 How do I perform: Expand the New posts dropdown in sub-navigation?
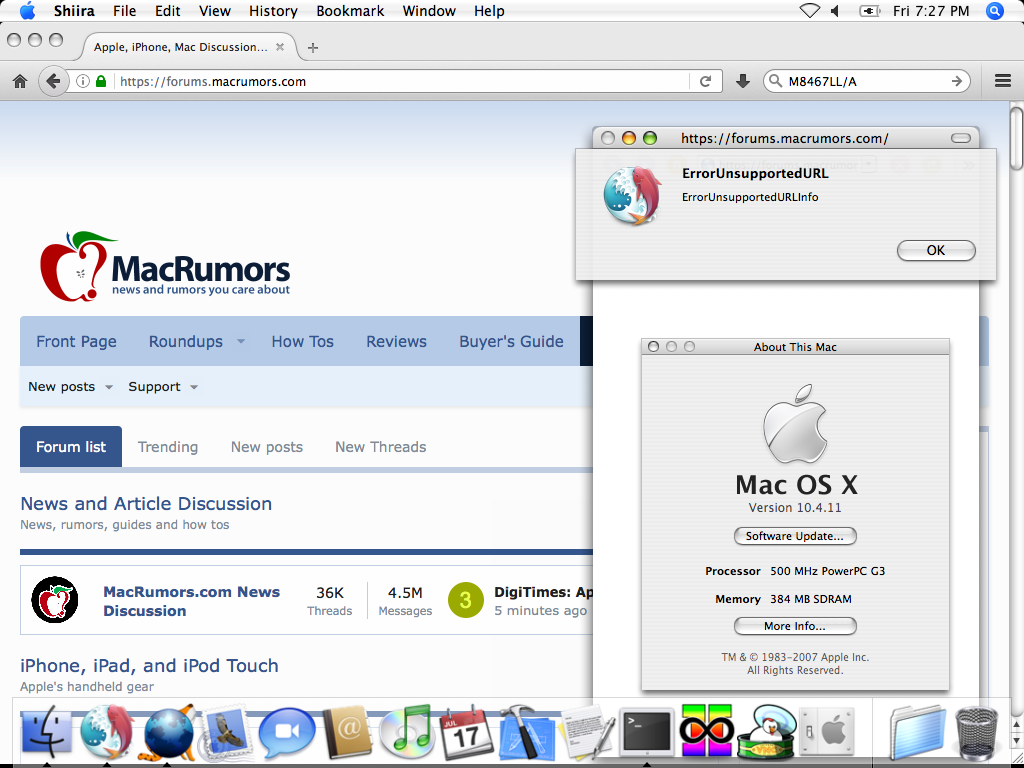pos(109,387)
